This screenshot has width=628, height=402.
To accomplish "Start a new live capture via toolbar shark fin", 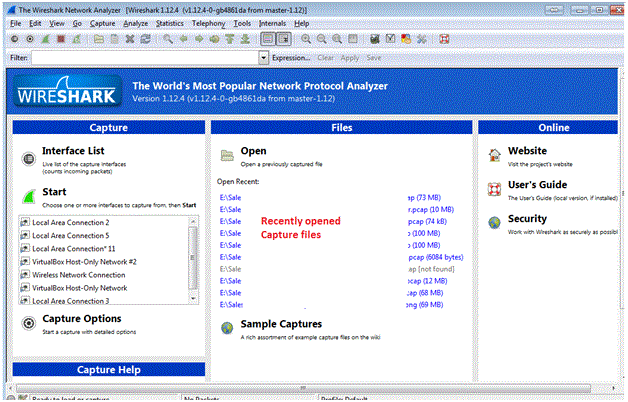I will (x=46, y=39).
